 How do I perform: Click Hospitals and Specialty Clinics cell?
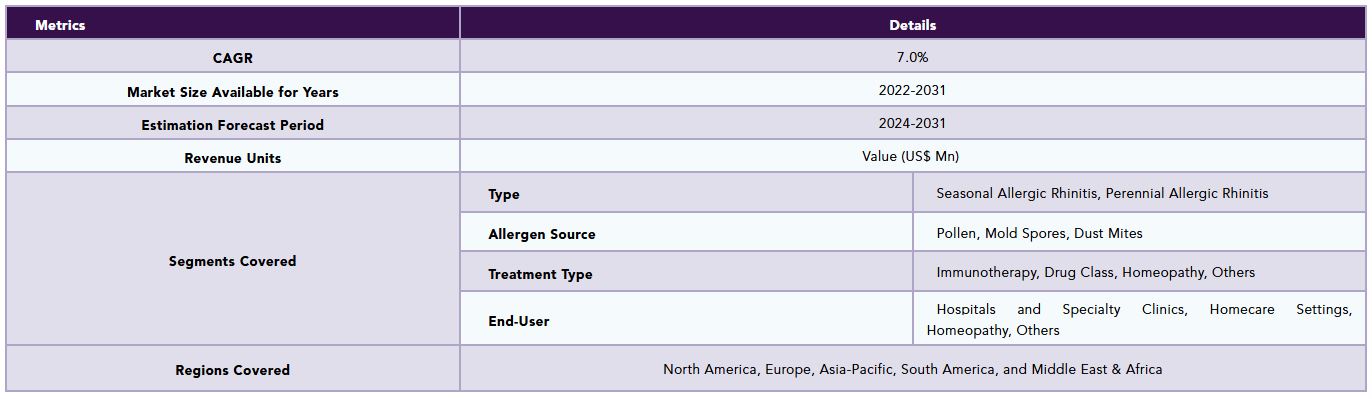[x=1139, y=319]
